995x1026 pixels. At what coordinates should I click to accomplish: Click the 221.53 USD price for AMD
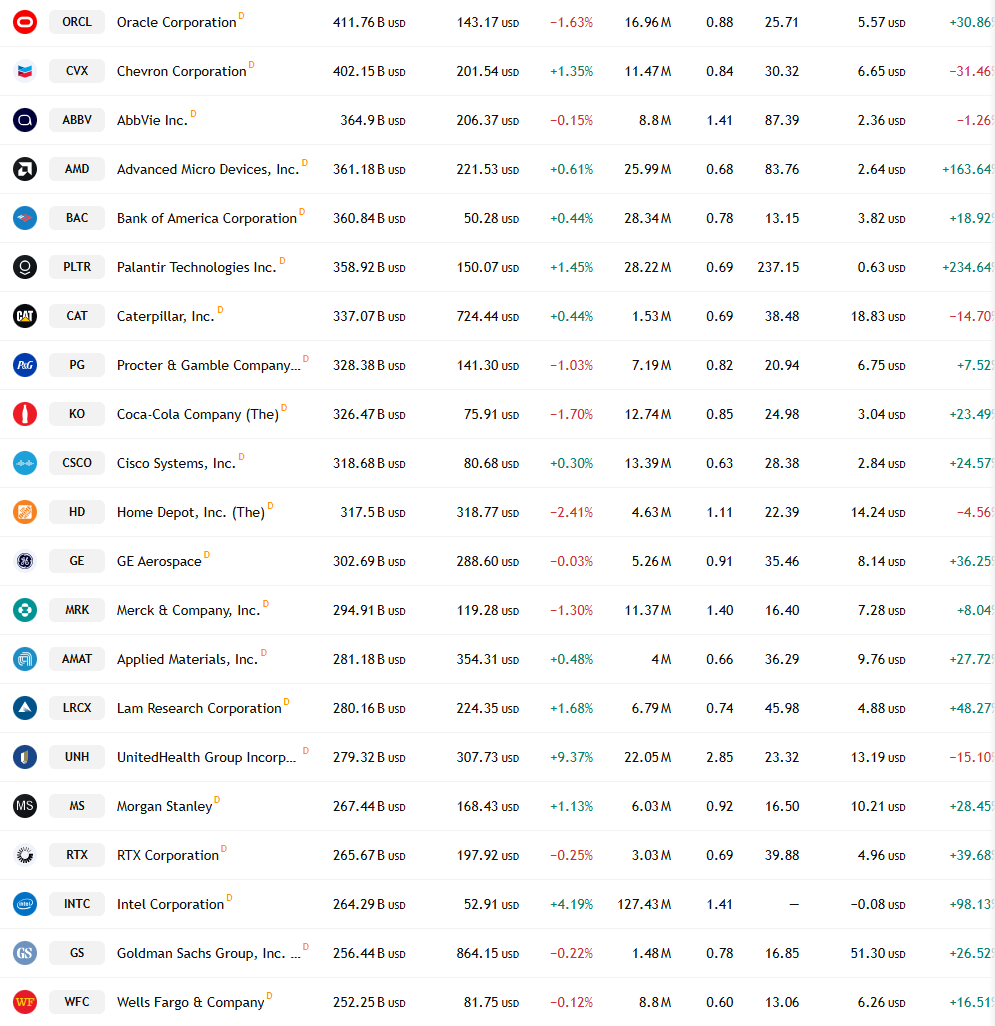click(x=487, y=169)
